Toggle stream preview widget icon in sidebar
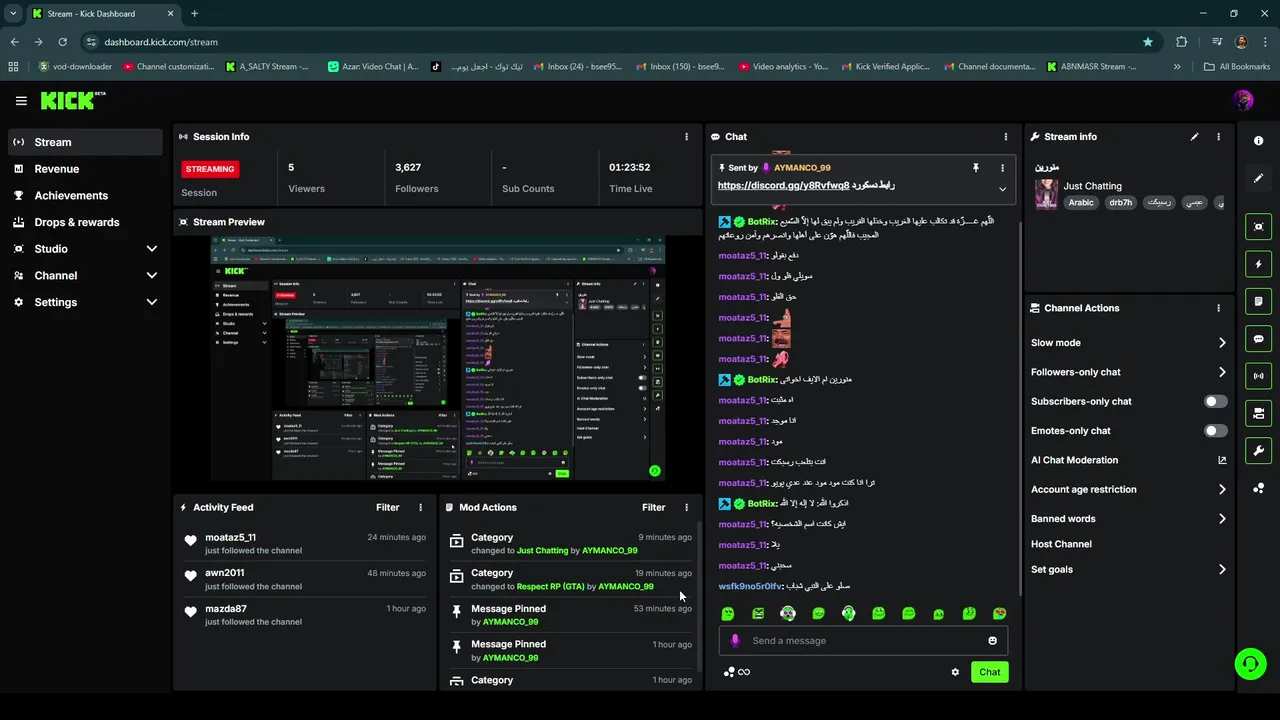1280x720 pixels. (1258, 227)
